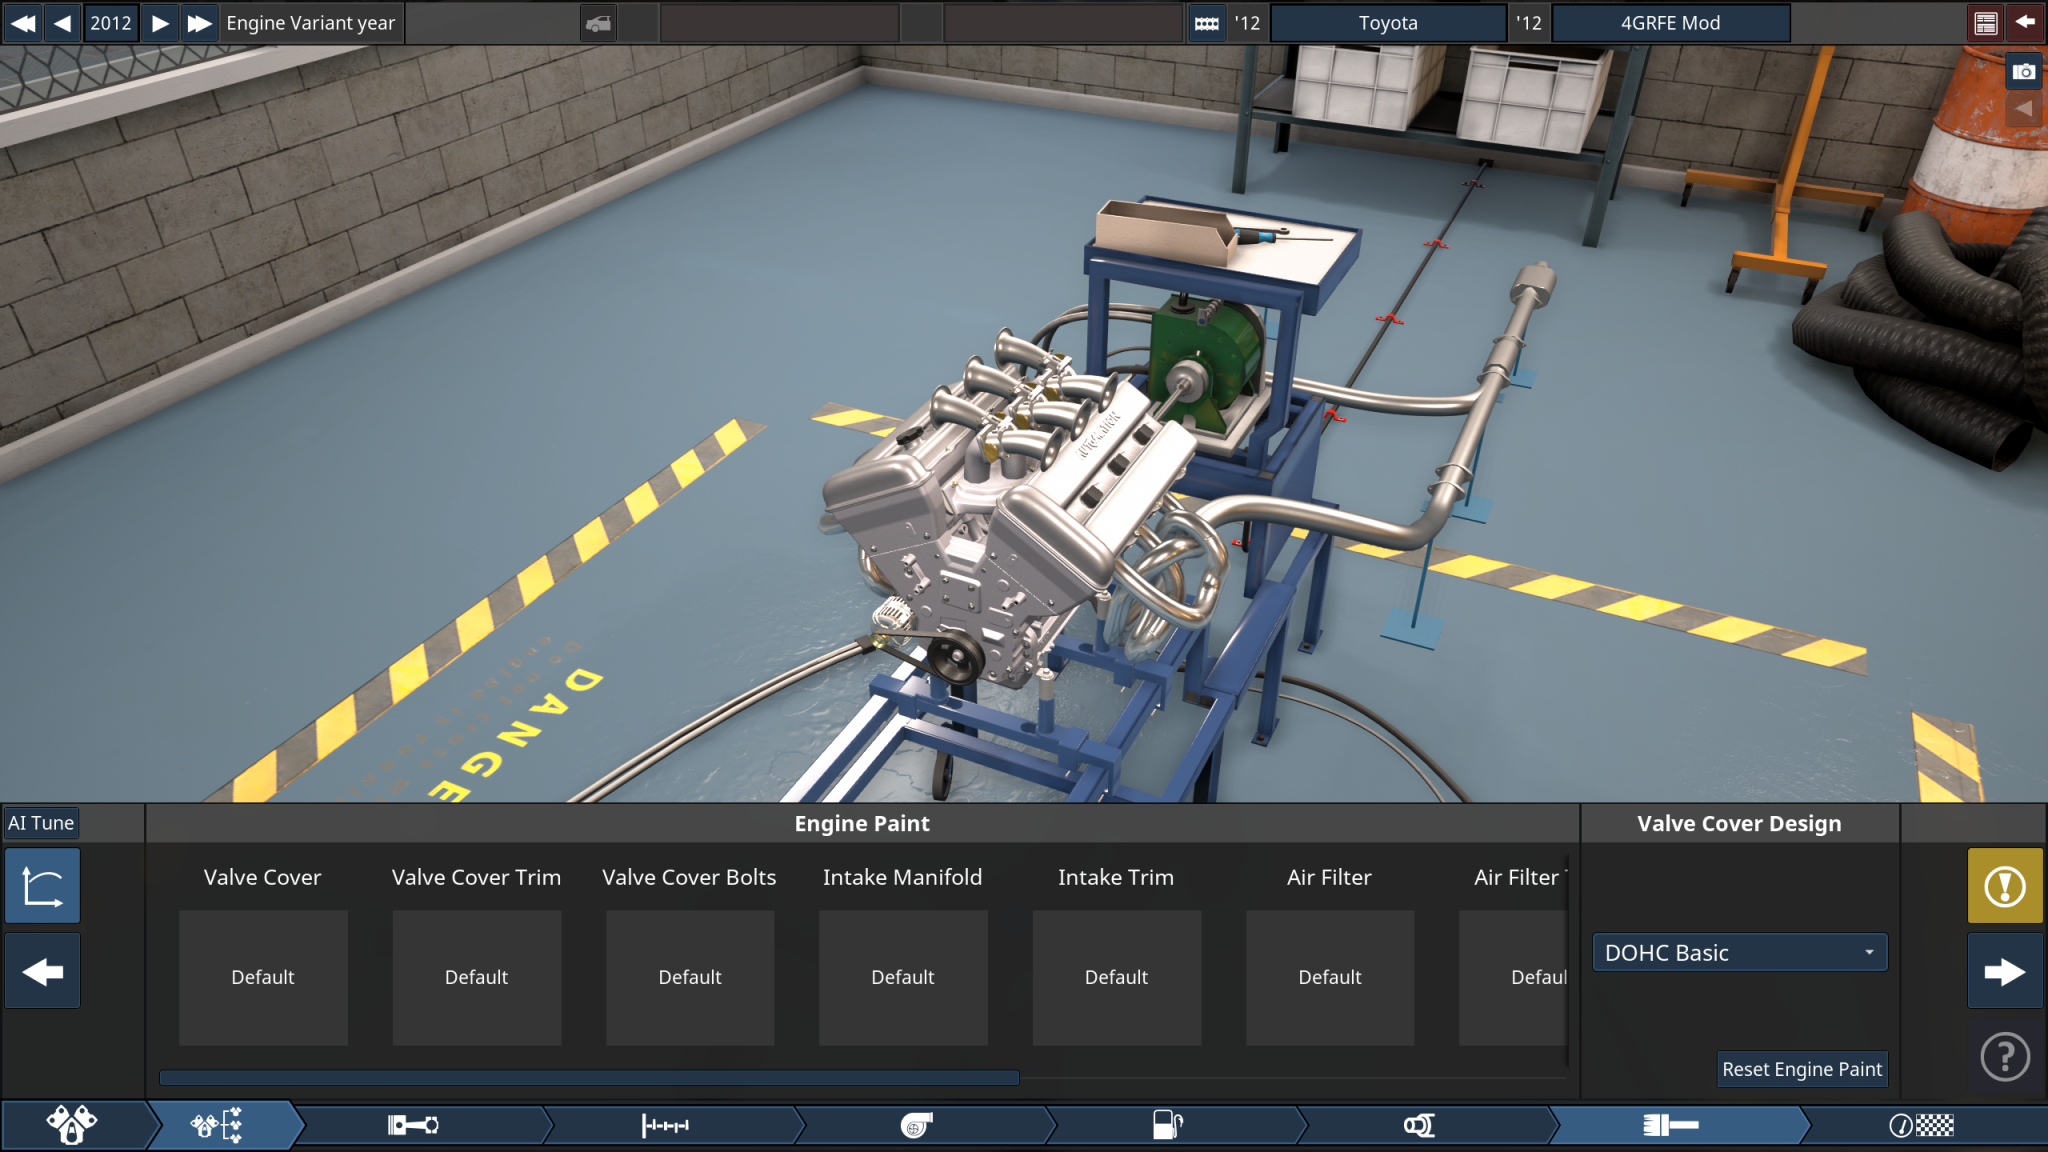Go to the turbocharger aspiration tab
2048x1152 pixels.
pos(916,1125)
